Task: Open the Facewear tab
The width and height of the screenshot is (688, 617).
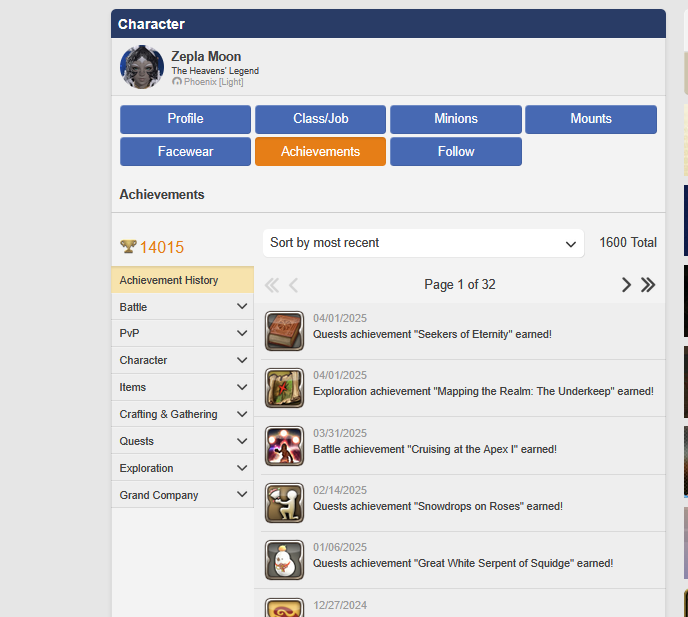Action: coord(185,151)
